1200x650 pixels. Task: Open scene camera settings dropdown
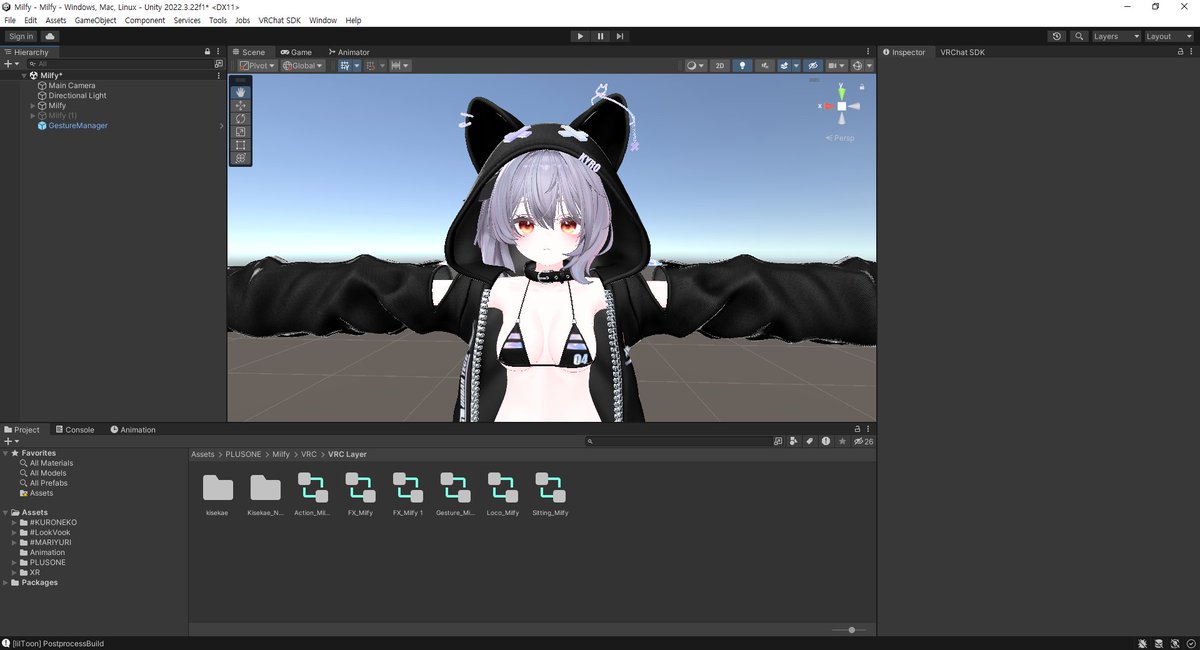coord(836,65)
